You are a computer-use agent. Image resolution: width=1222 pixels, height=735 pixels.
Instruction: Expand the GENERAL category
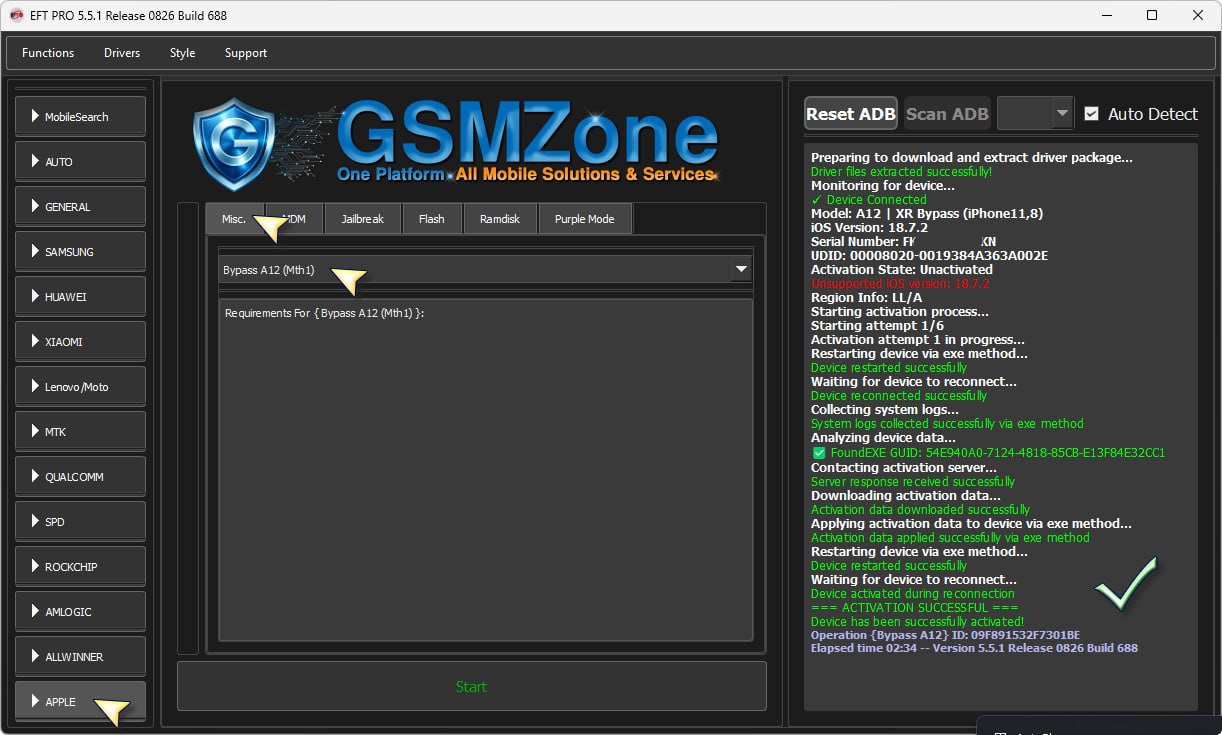pos(81,206)
